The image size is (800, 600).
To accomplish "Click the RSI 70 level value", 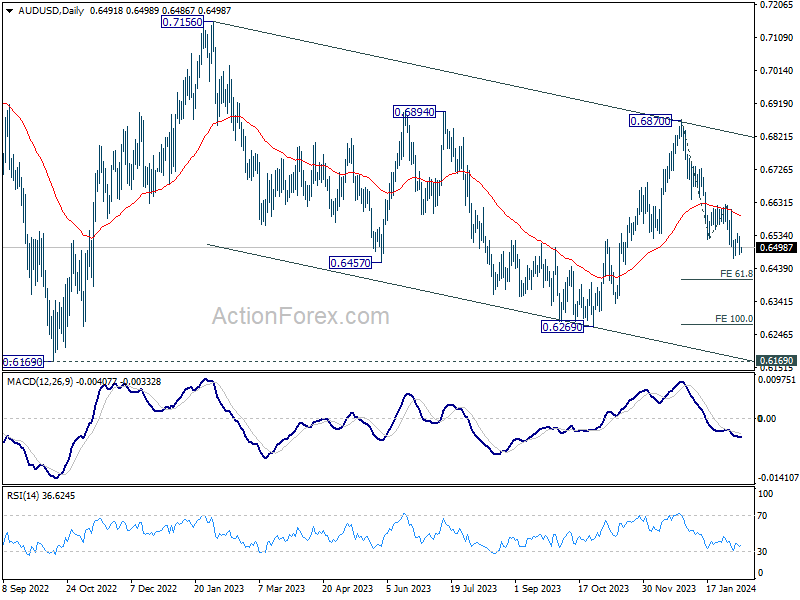I will [x=762, y=516].
